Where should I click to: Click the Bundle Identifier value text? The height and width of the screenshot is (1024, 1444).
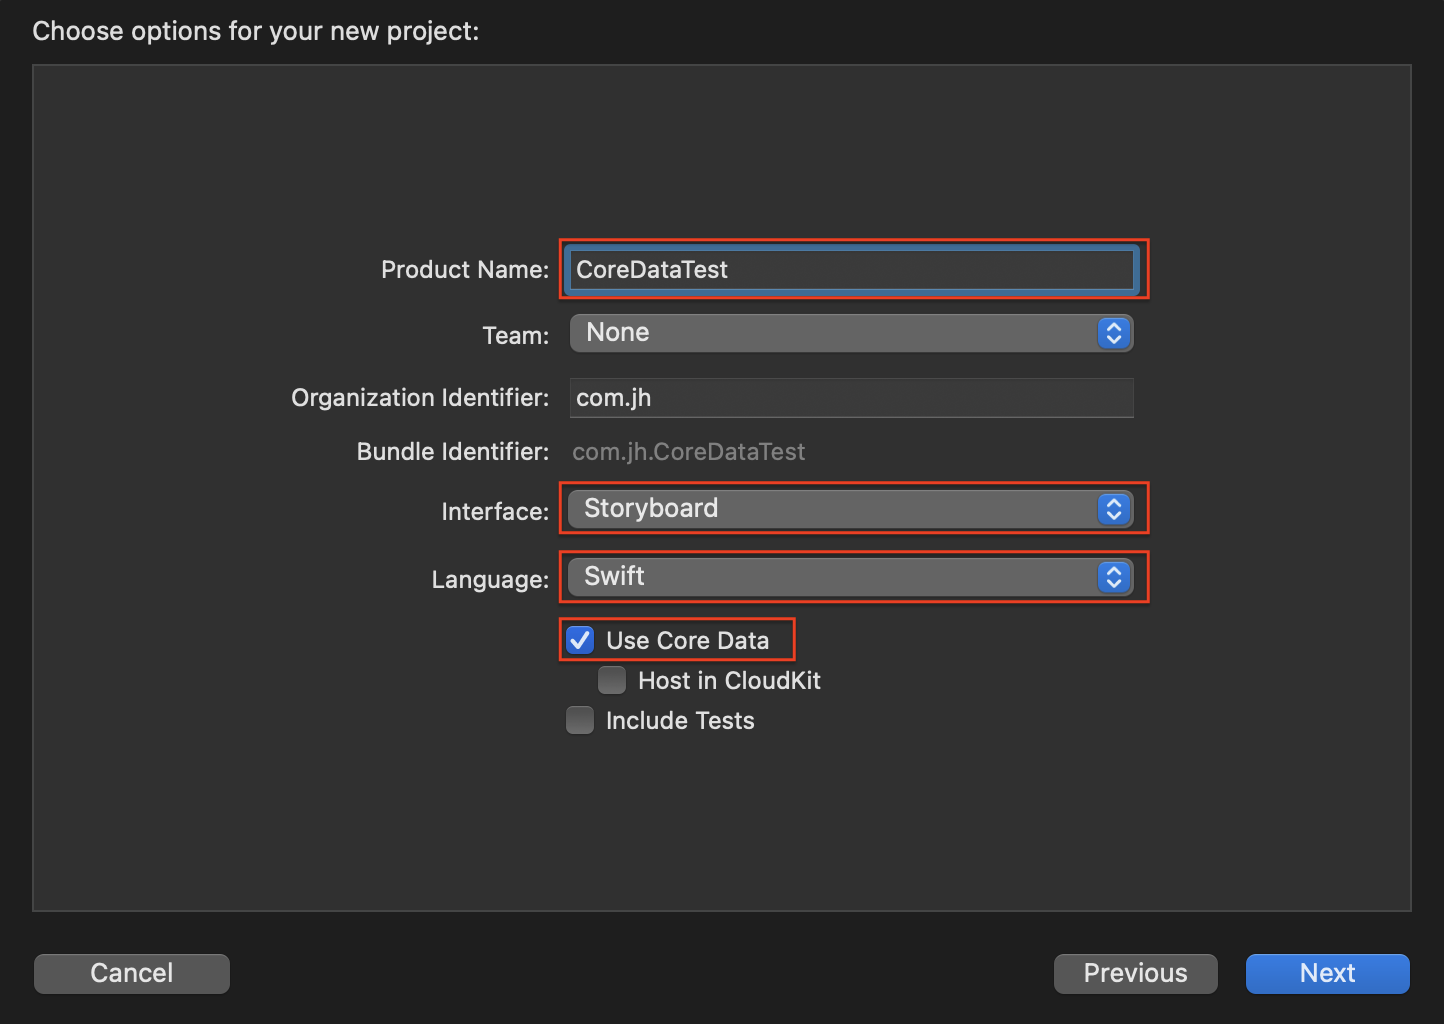(688, 452)
